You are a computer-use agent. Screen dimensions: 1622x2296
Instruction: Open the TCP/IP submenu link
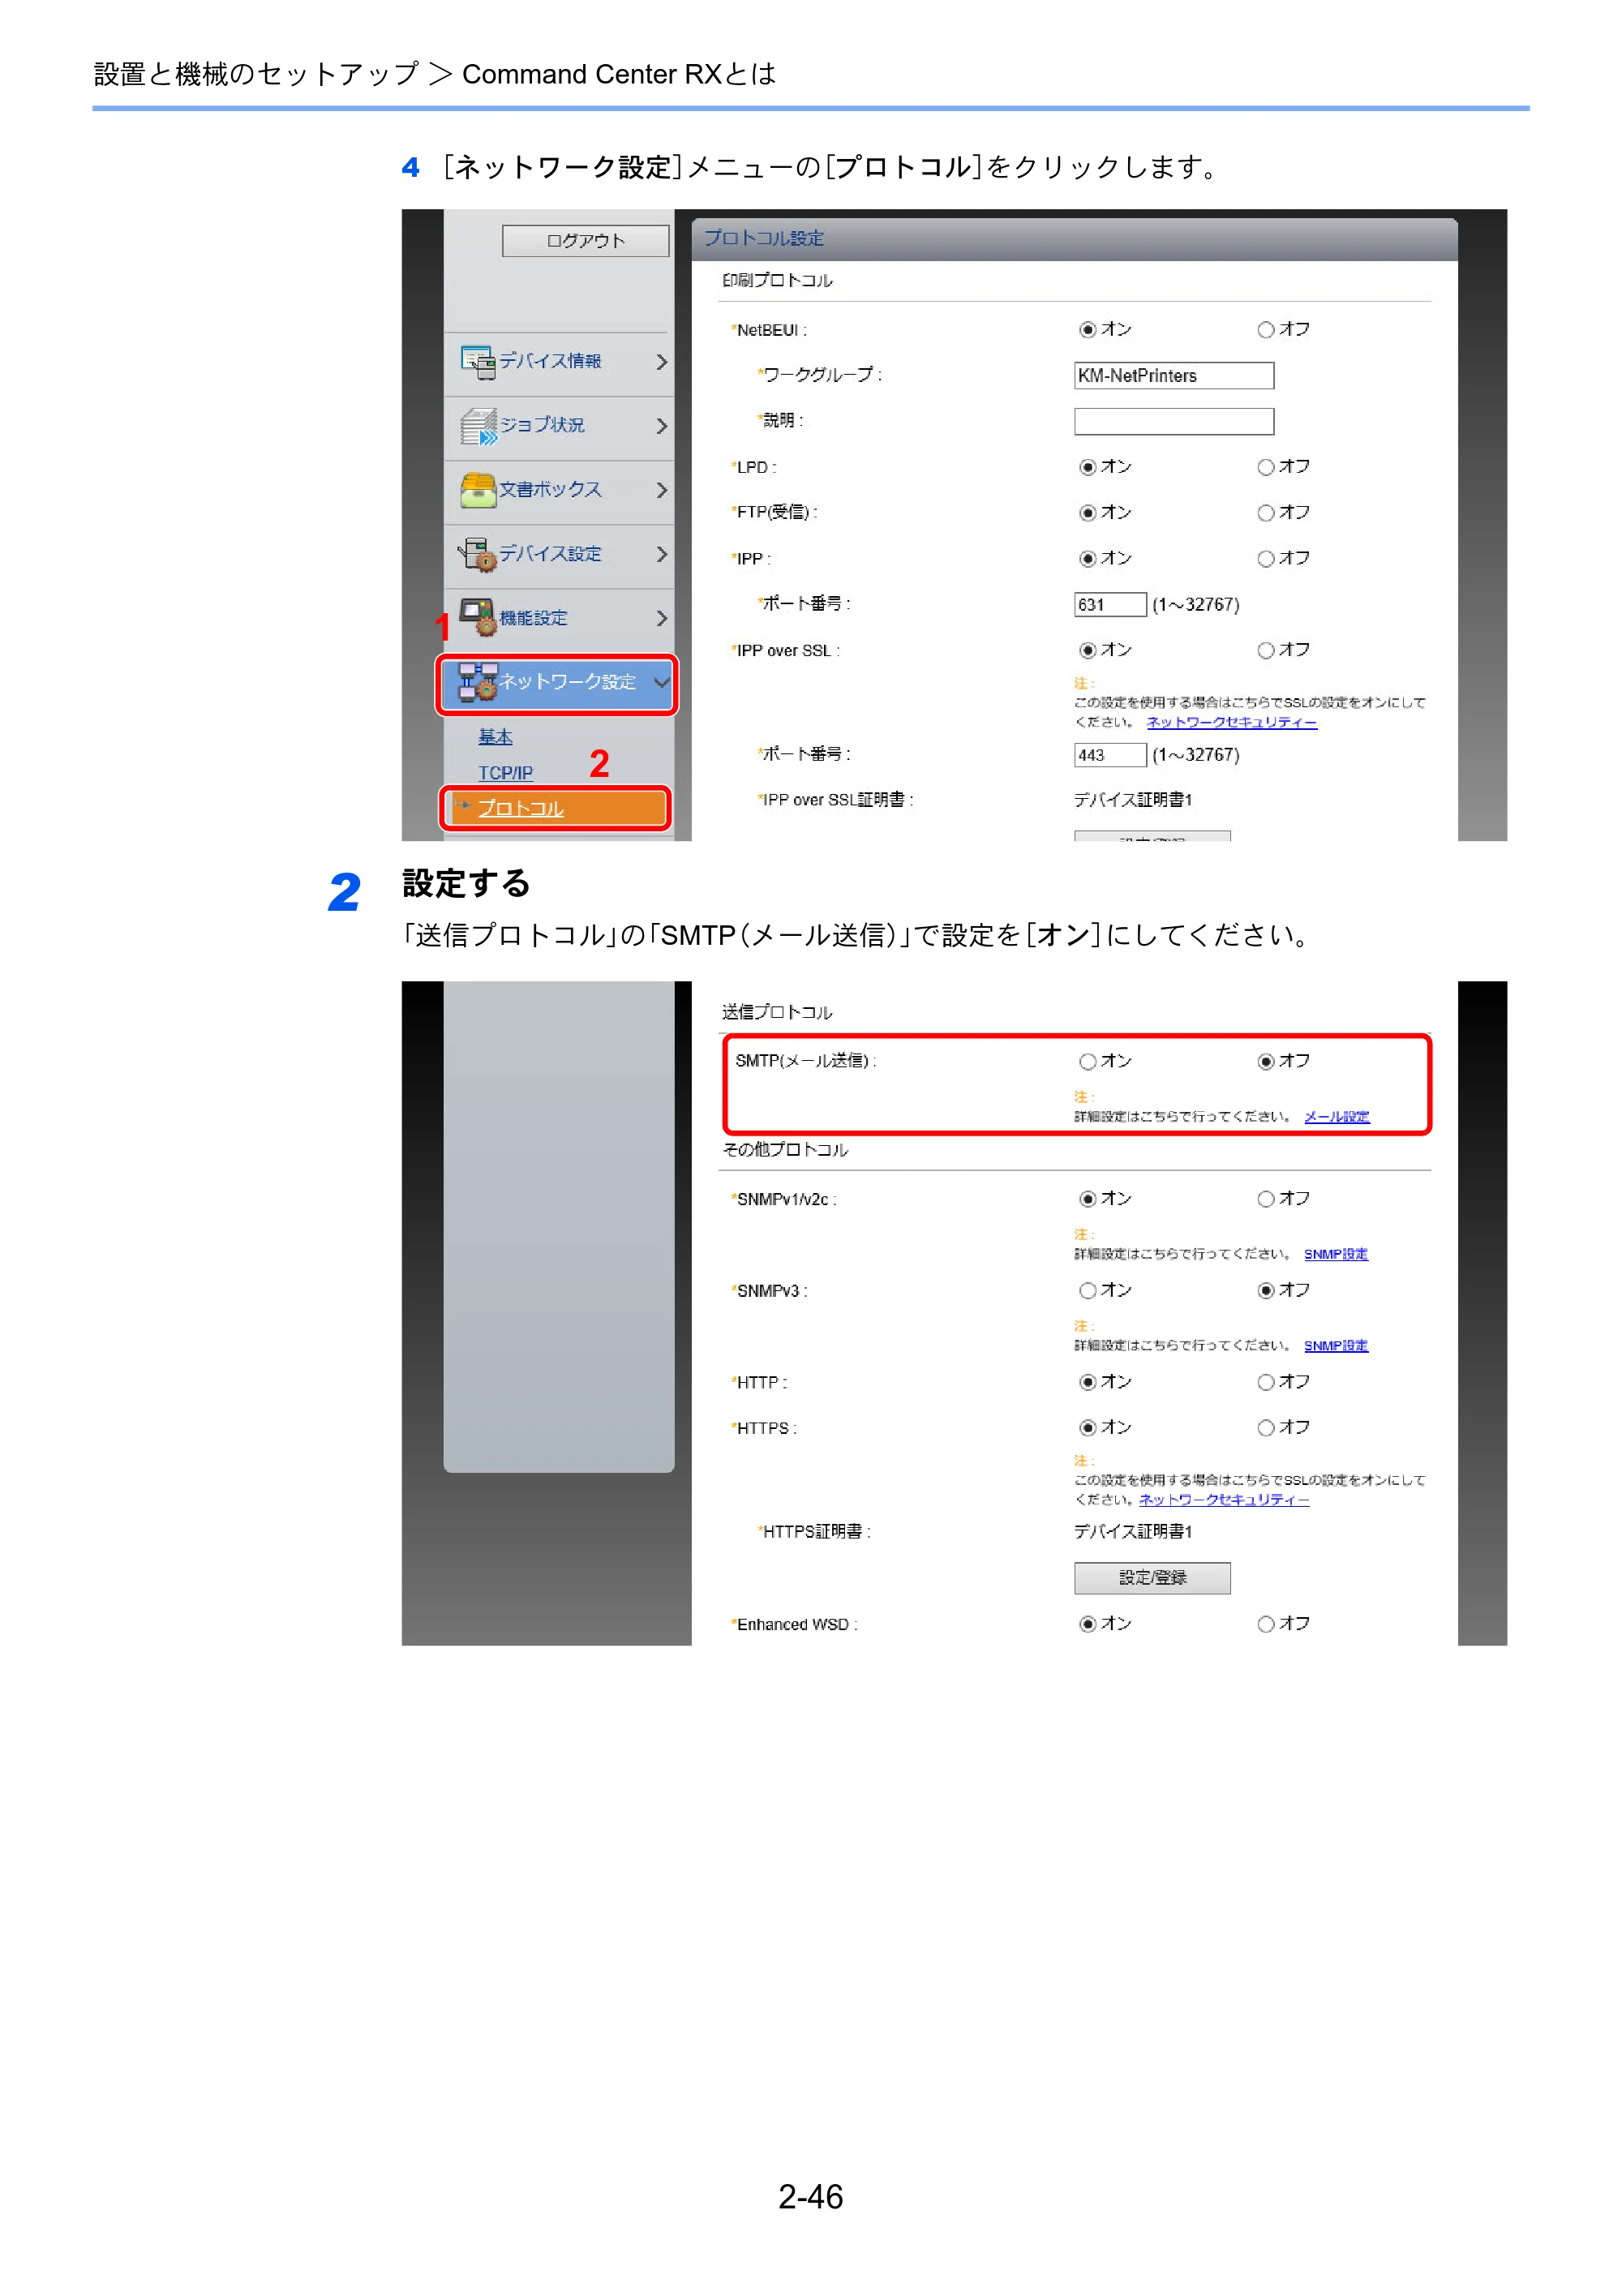click(505, 773)
